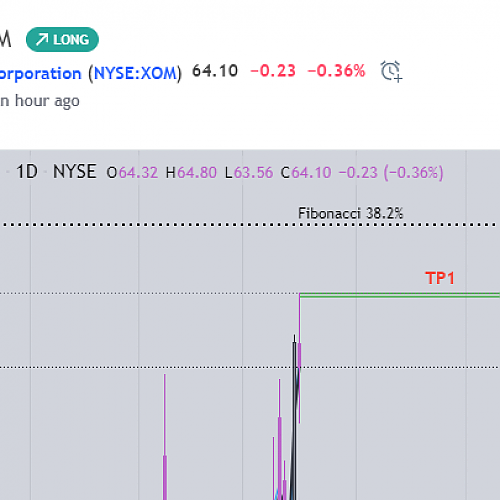Click the black candlestick on chart
The width and height of the screenshot is (500, 500).
click(x=294, y=417)
